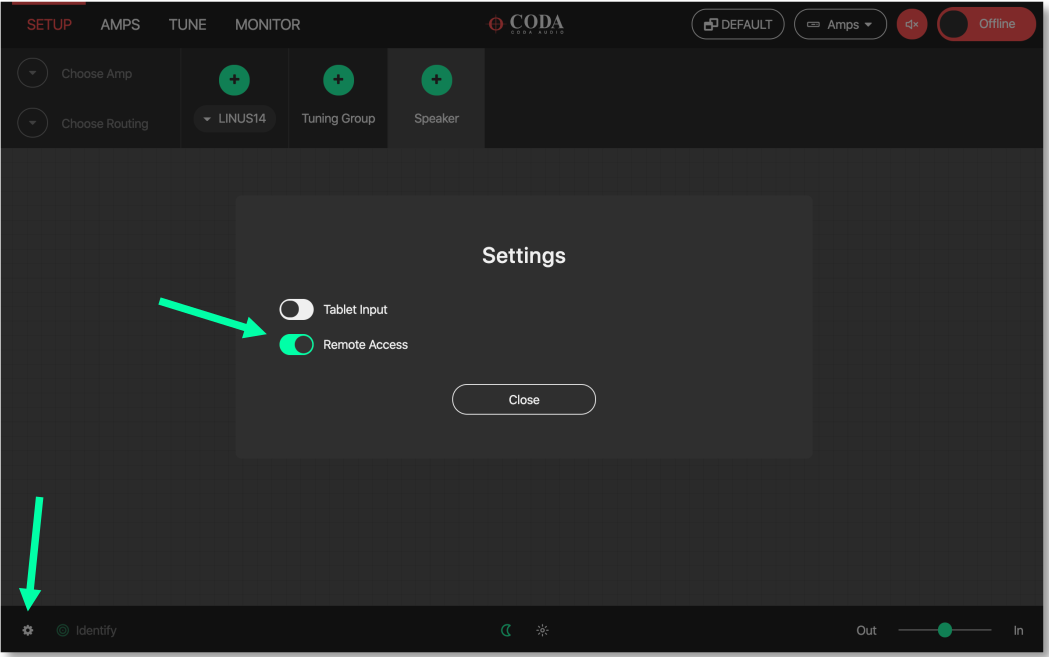Click the red mute speaker icon

911,25
